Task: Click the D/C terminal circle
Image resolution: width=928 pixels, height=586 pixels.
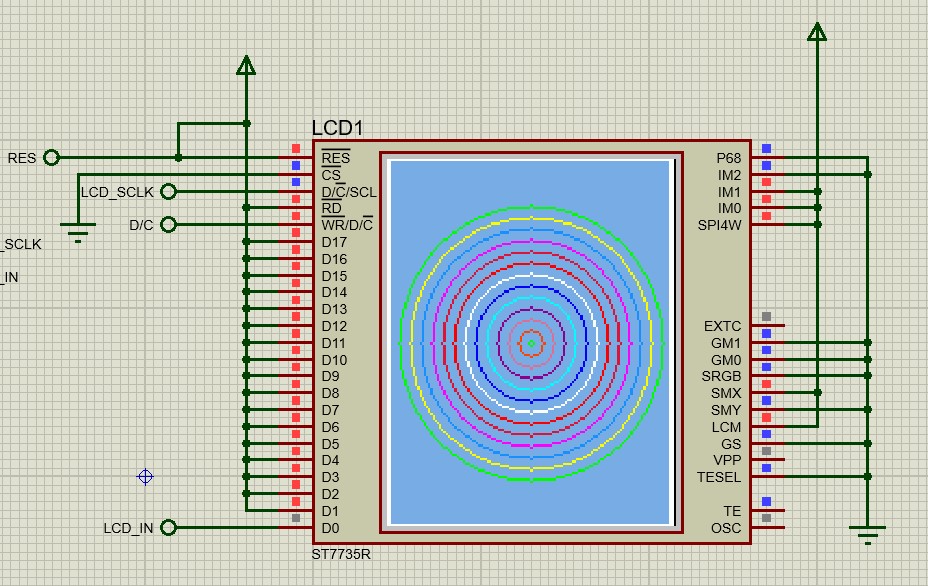Action: click(x=168, y=225)
